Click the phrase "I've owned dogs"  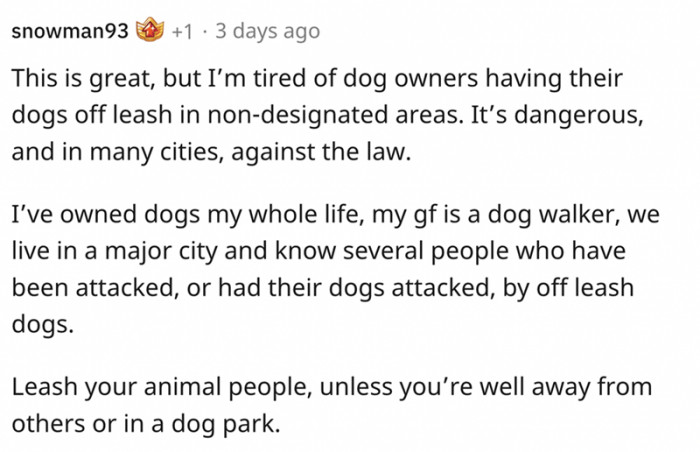(x=92, y=214)
